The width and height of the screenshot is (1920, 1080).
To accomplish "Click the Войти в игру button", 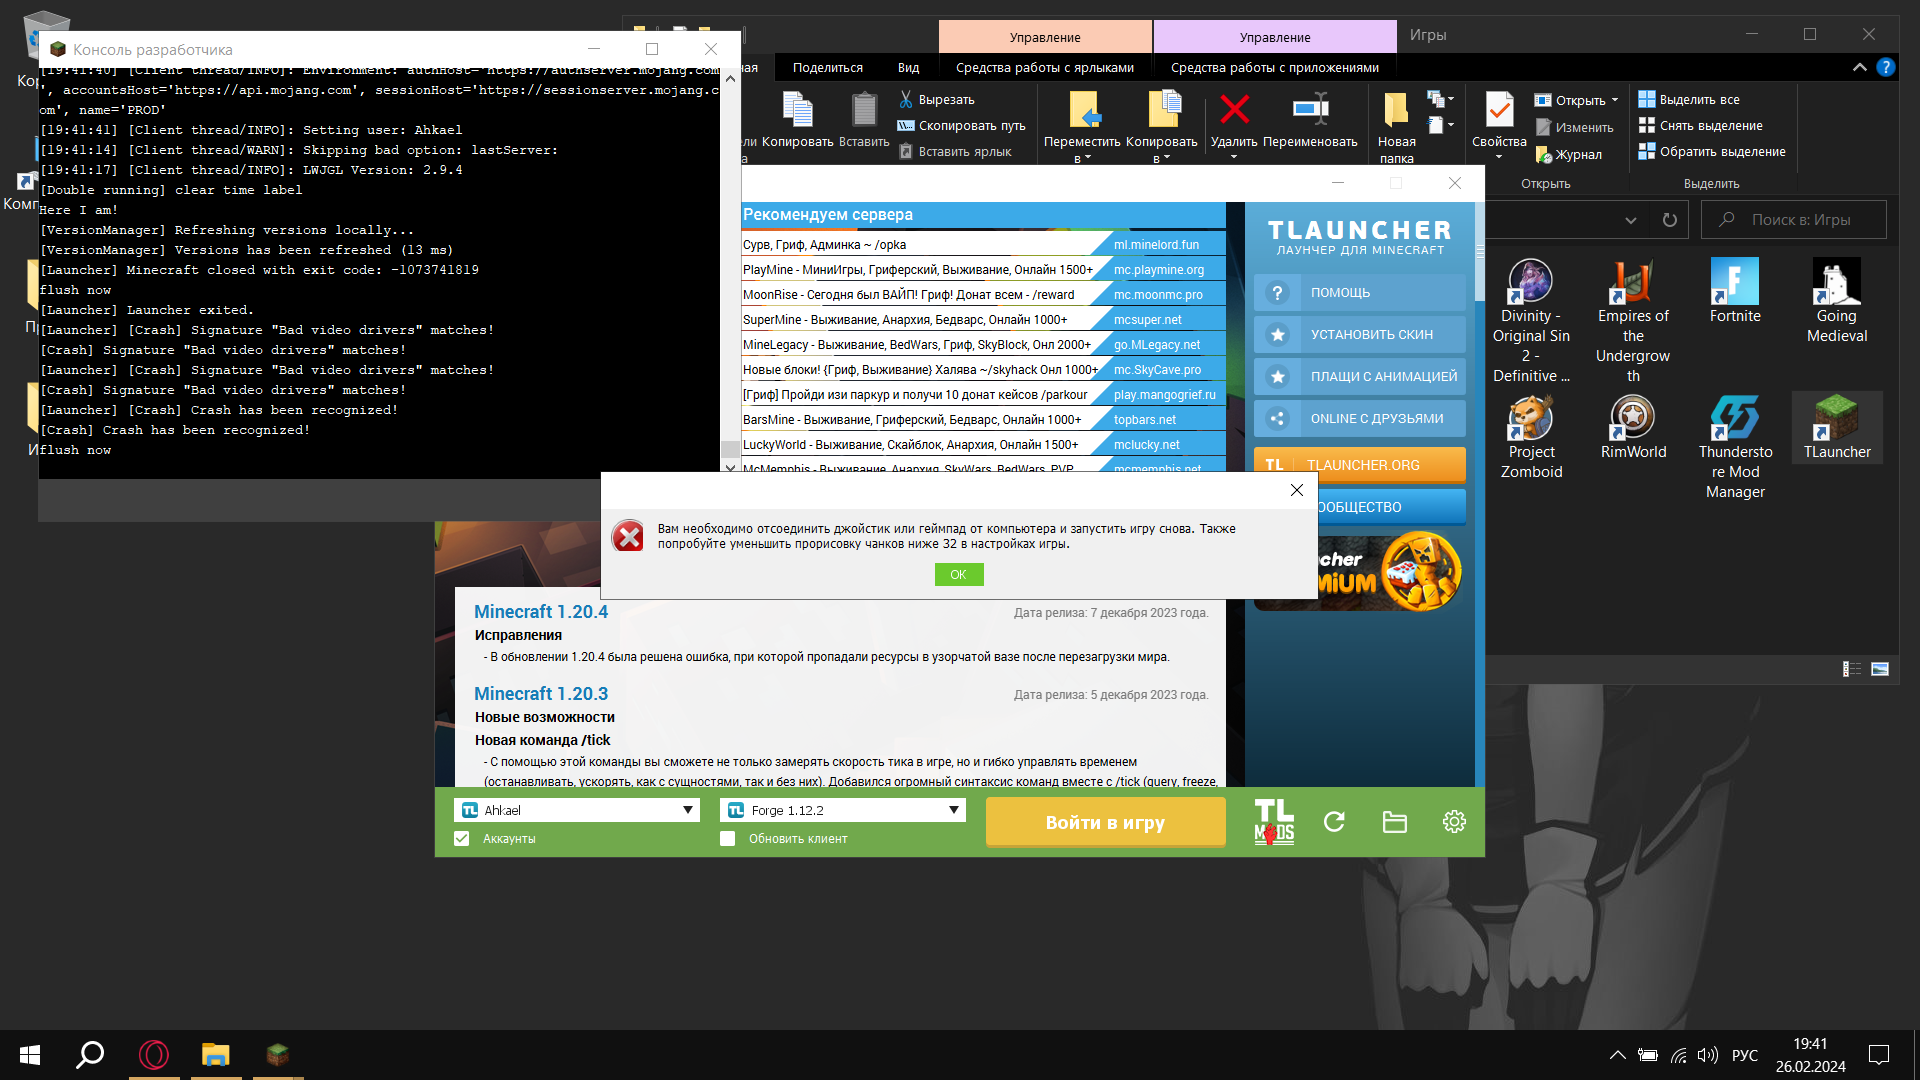I will click(1104, 821).
